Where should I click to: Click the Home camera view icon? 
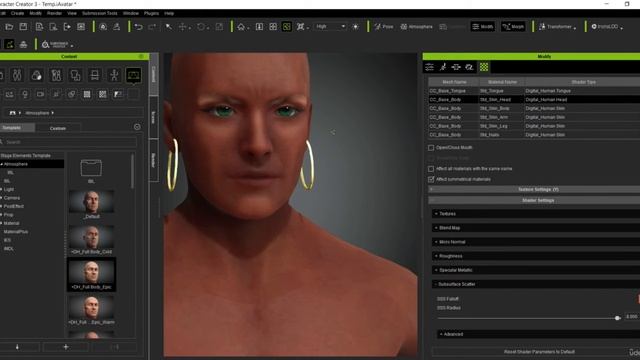tap(241, 27)
